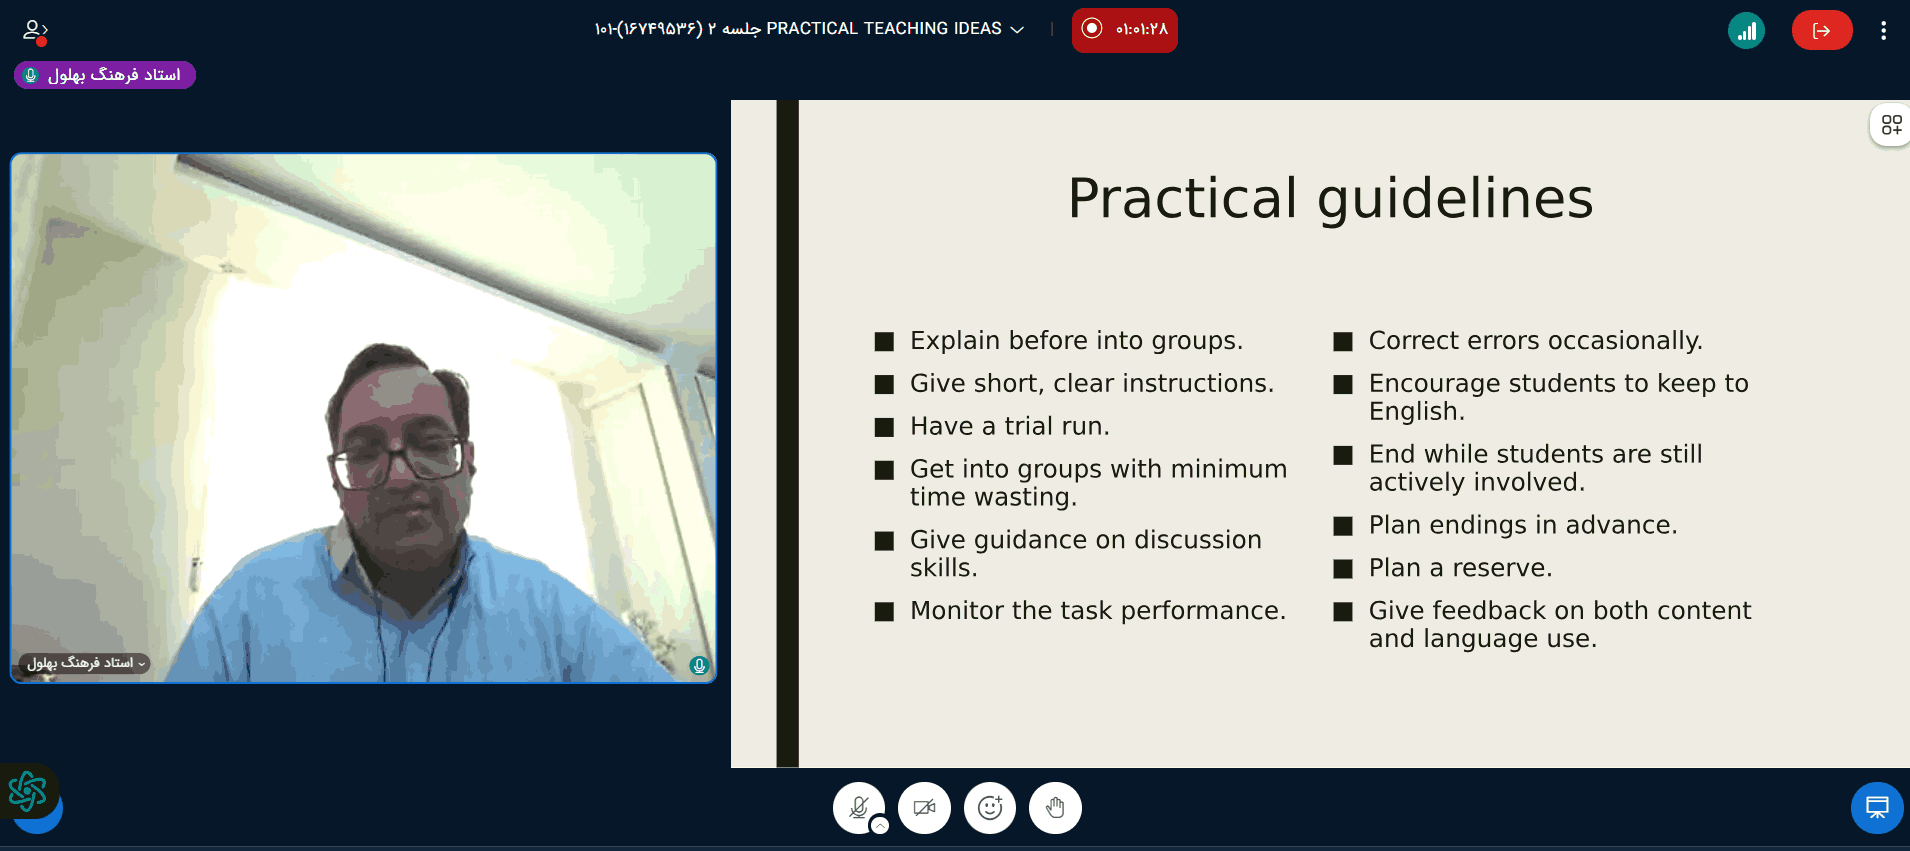Click the microphone badge on the webcam tile
This screenshot has width=1910, height=851.
coord(699,665)
